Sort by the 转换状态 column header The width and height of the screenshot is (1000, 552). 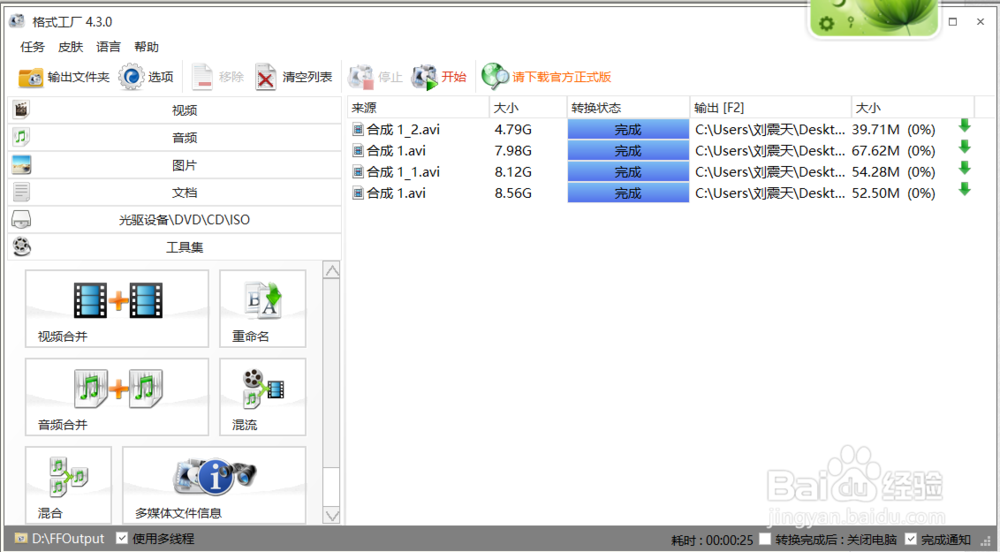628,108
